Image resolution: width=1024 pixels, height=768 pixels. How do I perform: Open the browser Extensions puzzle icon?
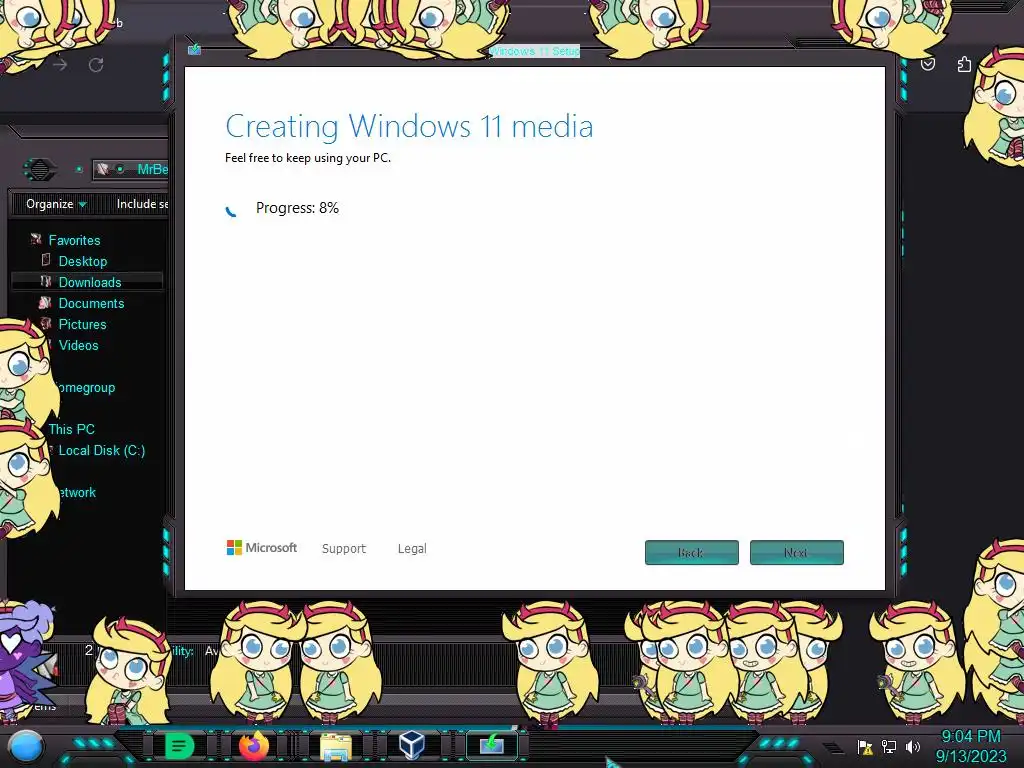click(x=964, y=64)
